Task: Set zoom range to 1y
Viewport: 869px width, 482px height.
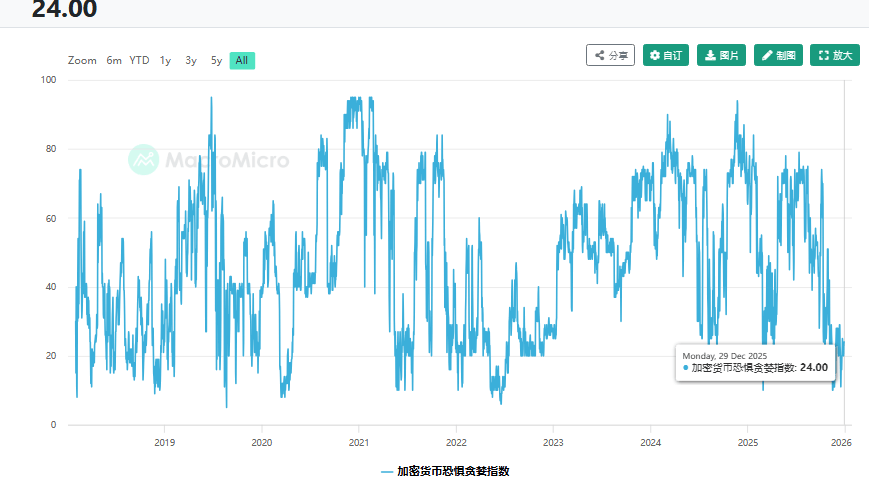Action: coord(165,61)
